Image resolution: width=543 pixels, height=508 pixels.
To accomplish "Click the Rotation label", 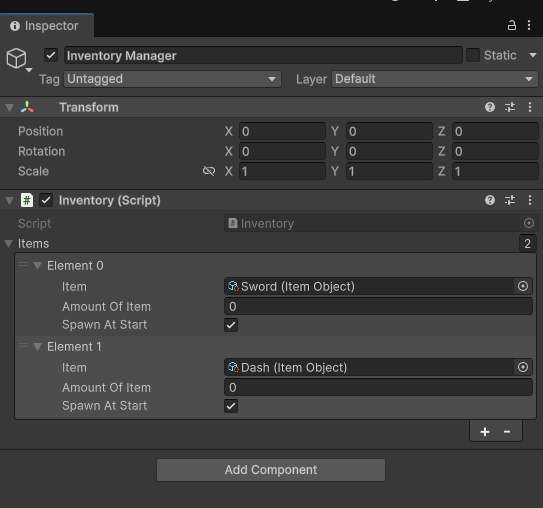I will pos(42,151).
